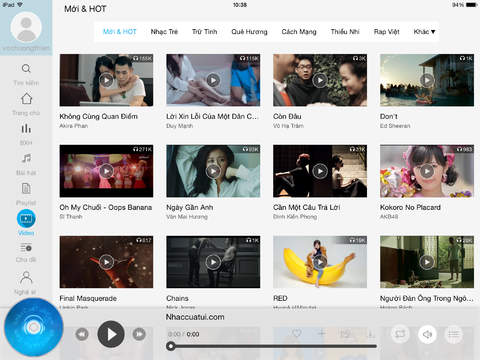
Task: Expand the Khác dropdown in genre tabs
Action: (424, 32)
